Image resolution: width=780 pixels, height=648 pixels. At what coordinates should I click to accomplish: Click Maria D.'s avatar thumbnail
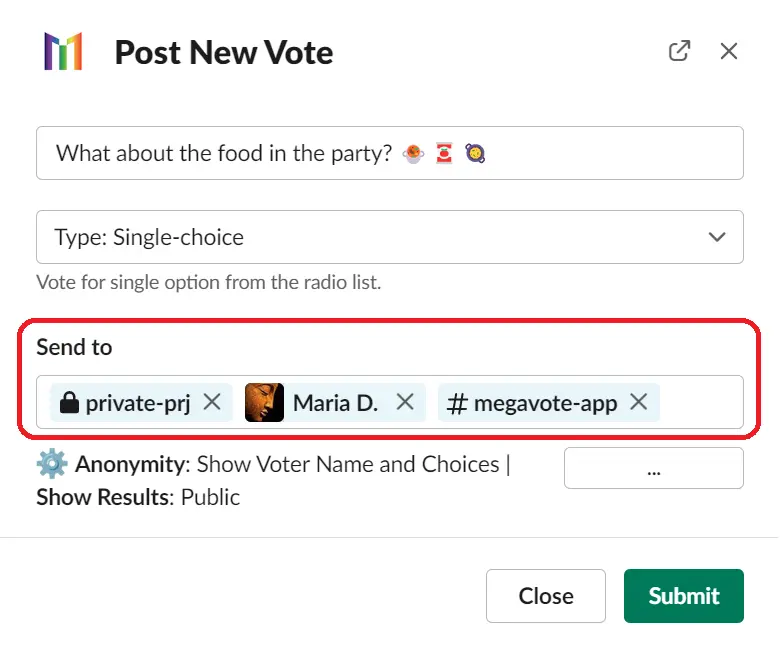tap(264, 402)
